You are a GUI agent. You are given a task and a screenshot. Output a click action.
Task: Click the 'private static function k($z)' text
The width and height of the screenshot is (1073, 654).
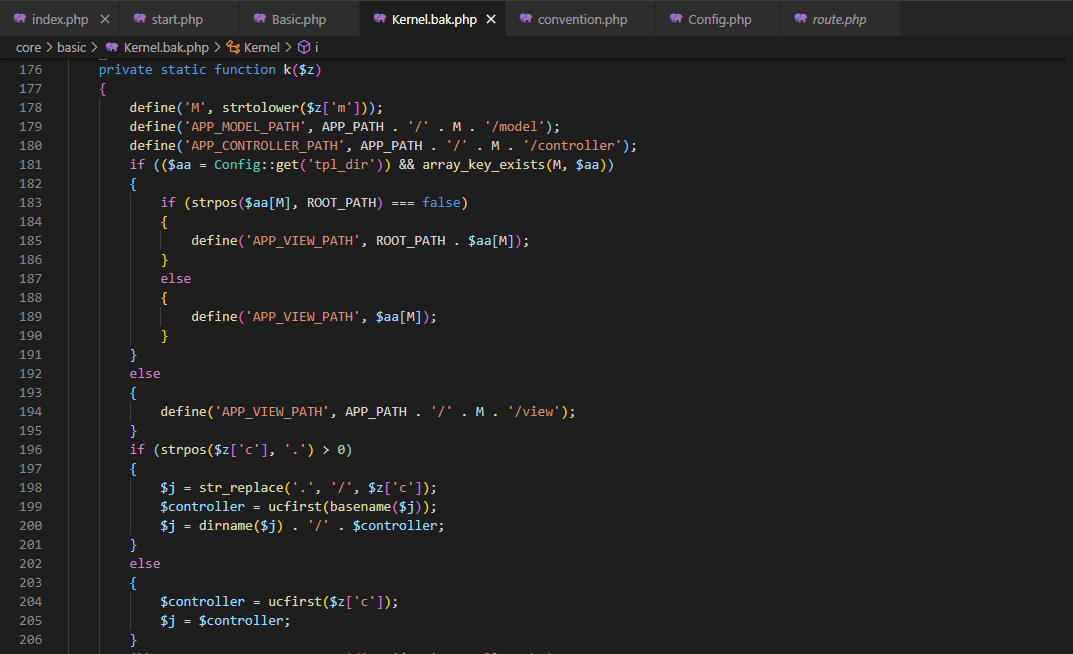pyautogui.click(x=210, y=70)
